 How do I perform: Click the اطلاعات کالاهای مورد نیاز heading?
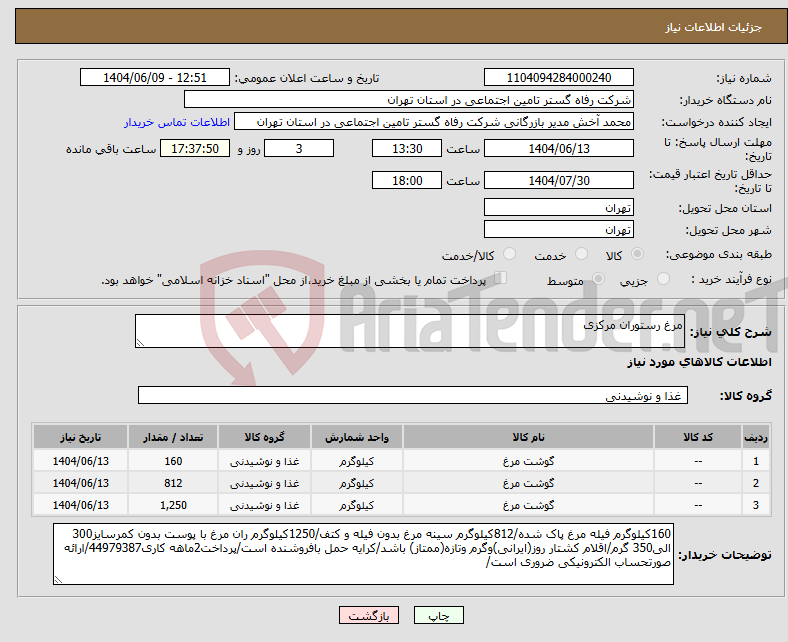click(x=699, y=362)
